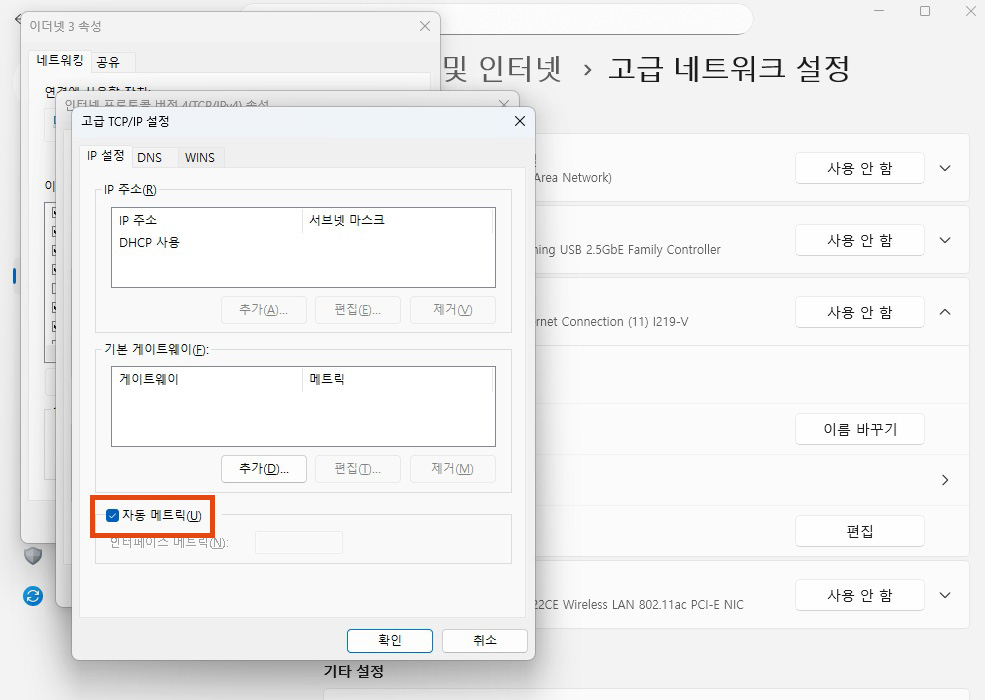Uncheck the 자동 메트릭 checkbox
The width and height of the screenshot is (985, 700).
(x=113, y=516)
